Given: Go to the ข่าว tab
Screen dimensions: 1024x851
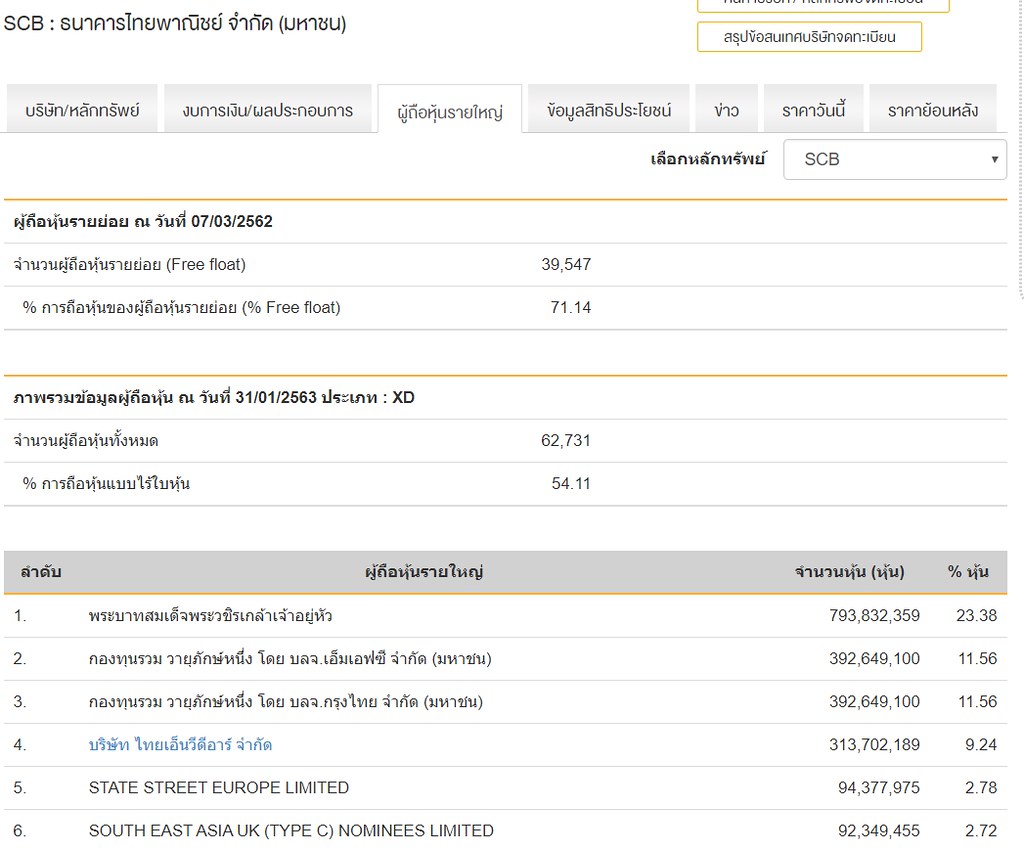Looking at the screenshot, I should click(726, 109).
